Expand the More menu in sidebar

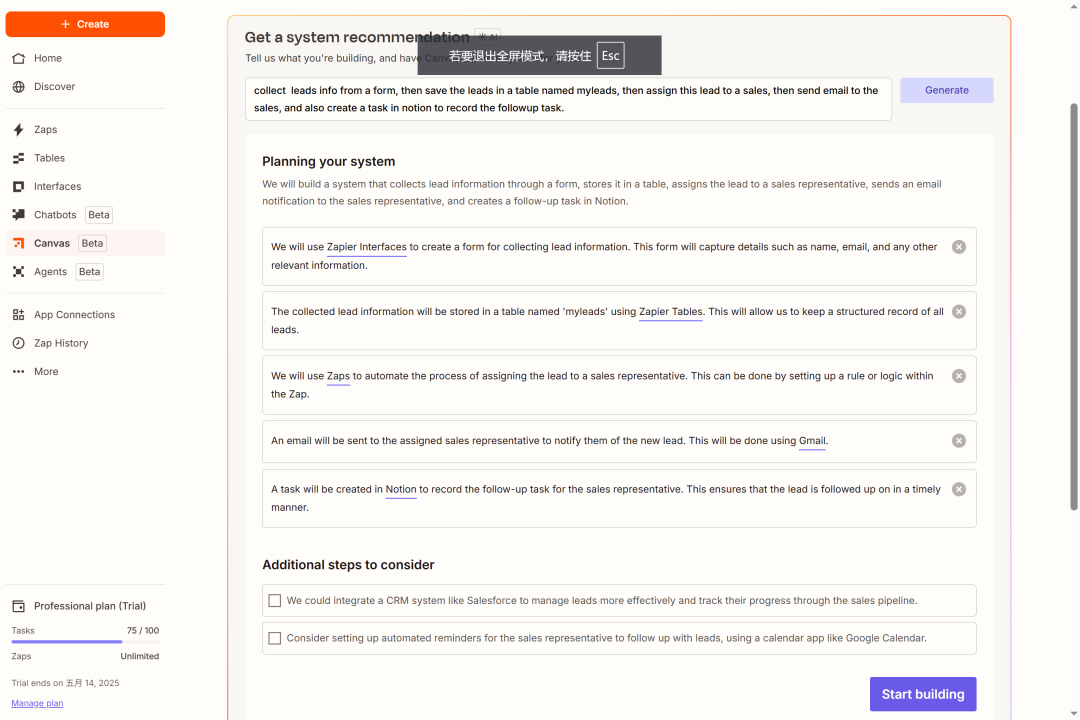point(85,371)
